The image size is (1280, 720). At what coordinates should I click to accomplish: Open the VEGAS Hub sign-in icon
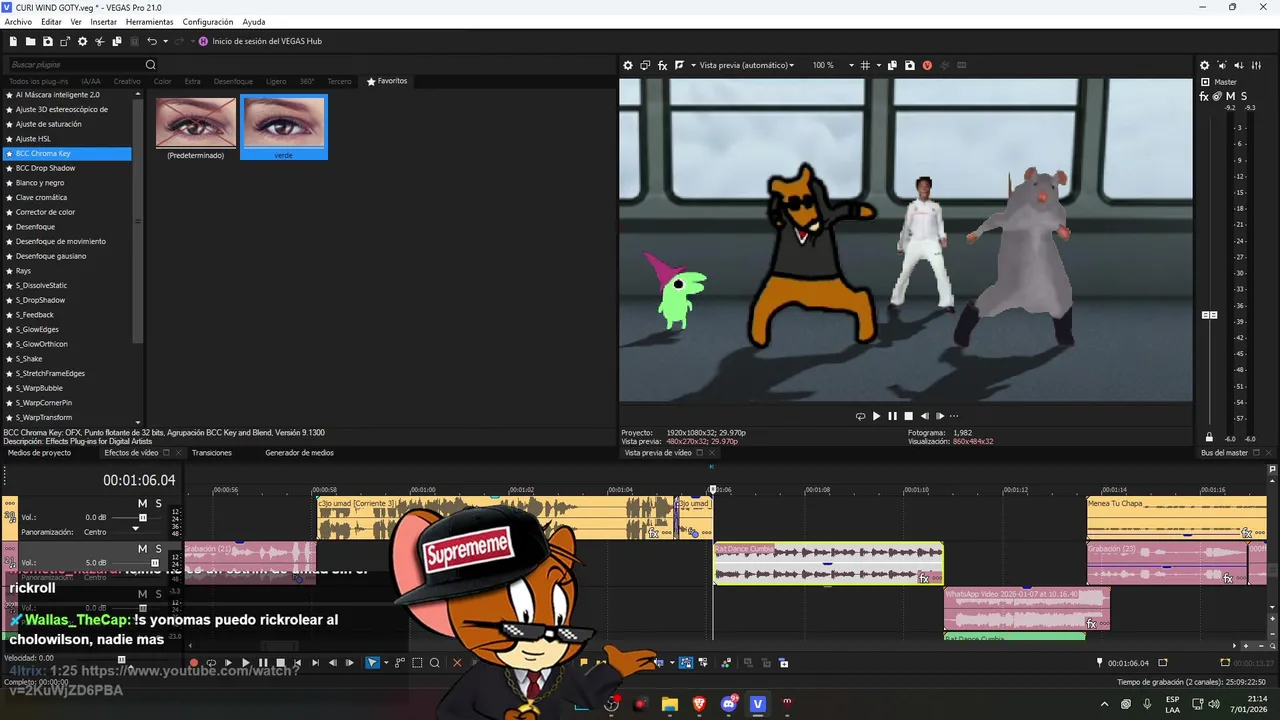tap(203, 41)
